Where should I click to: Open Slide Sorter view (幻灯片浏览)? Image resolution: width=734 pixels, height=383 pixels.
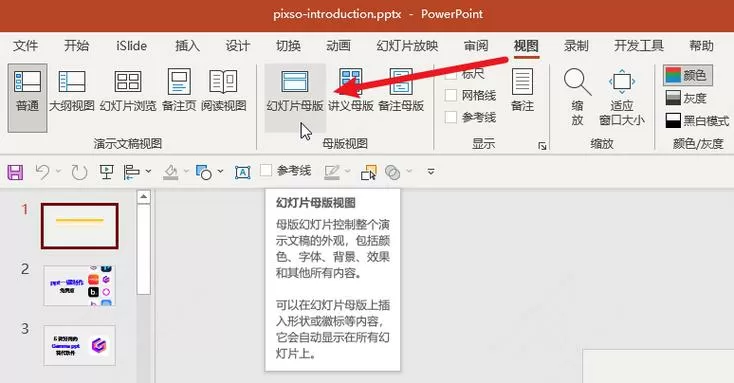128,90
